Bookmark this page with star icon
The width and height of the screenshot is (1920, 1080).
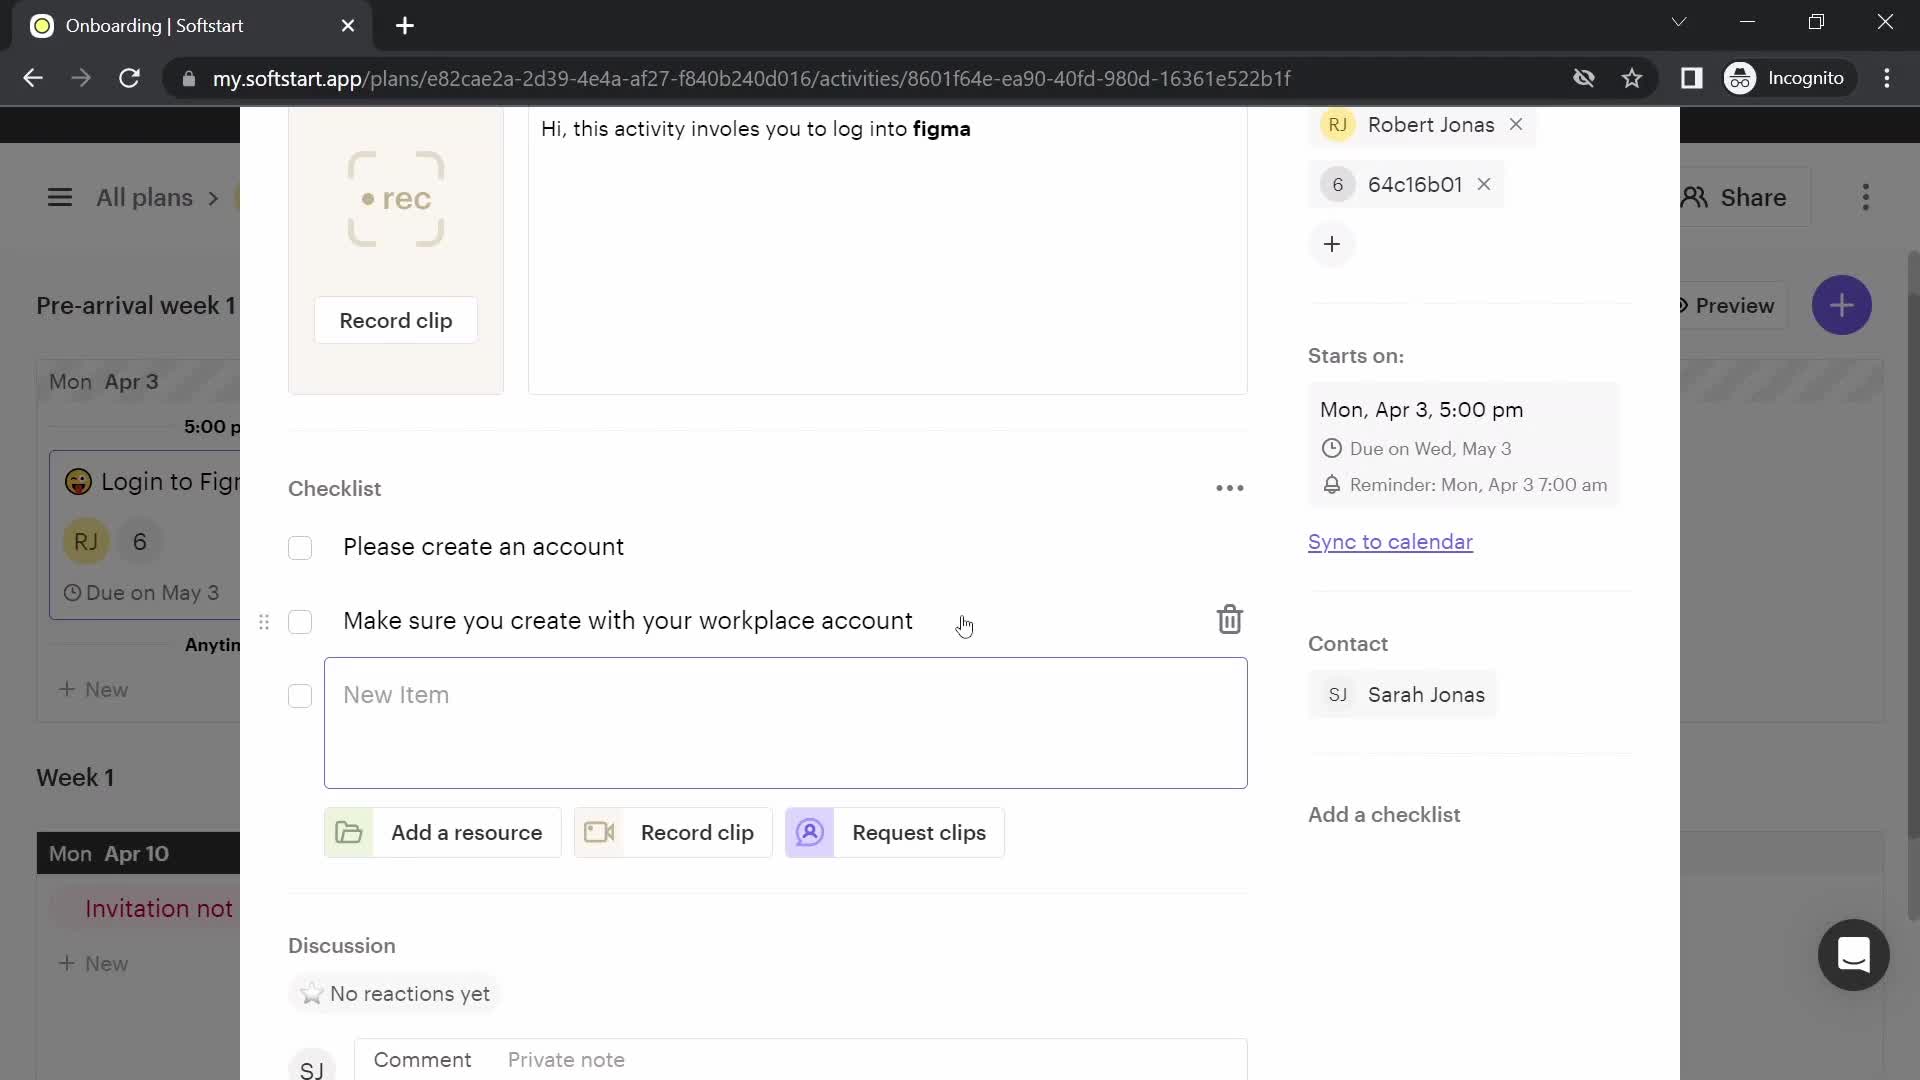[x=1632, y=78]
